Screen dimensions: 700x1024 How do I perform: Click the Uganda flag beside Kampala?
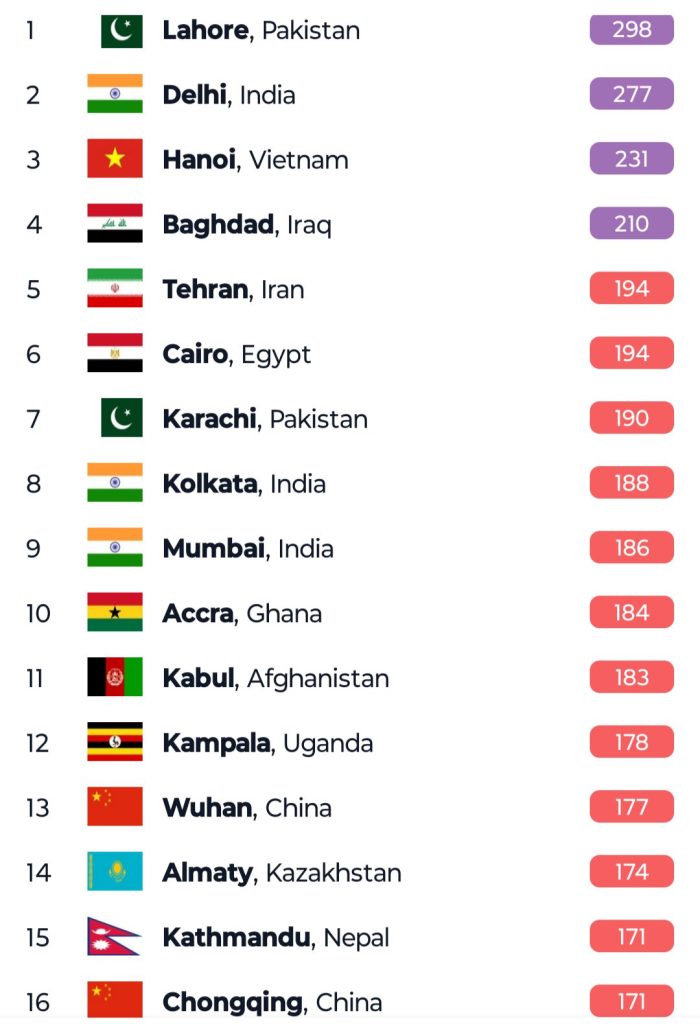click(x=114, y=742)
